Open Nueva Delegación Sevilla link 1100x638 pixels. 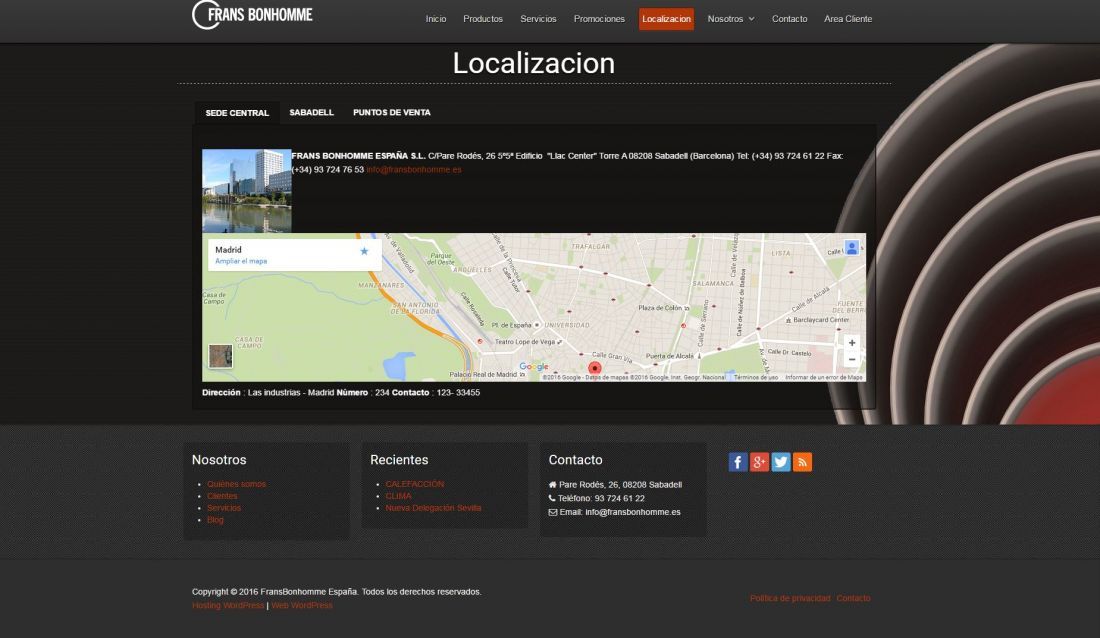pos(433,508)
